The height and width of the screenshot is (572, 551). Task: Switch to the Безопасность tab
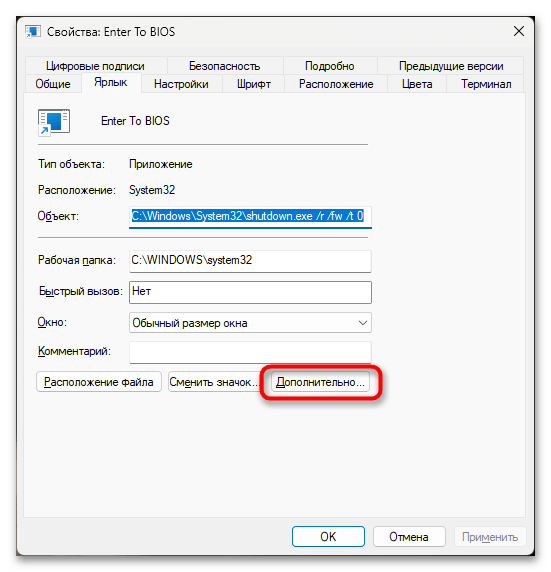point(225,66)
